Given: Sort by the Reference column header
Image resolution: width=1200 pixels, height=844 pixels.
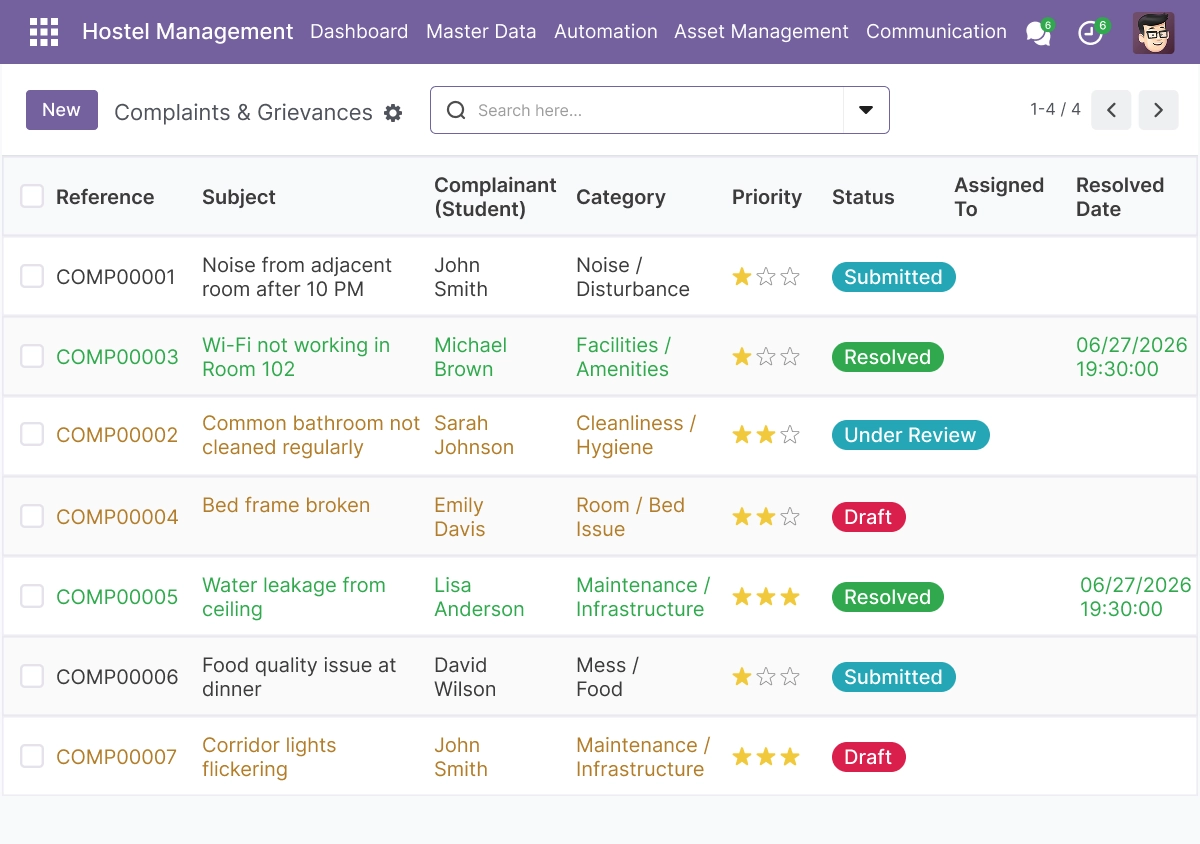Looking at the screenshot, I should [105, 197].
